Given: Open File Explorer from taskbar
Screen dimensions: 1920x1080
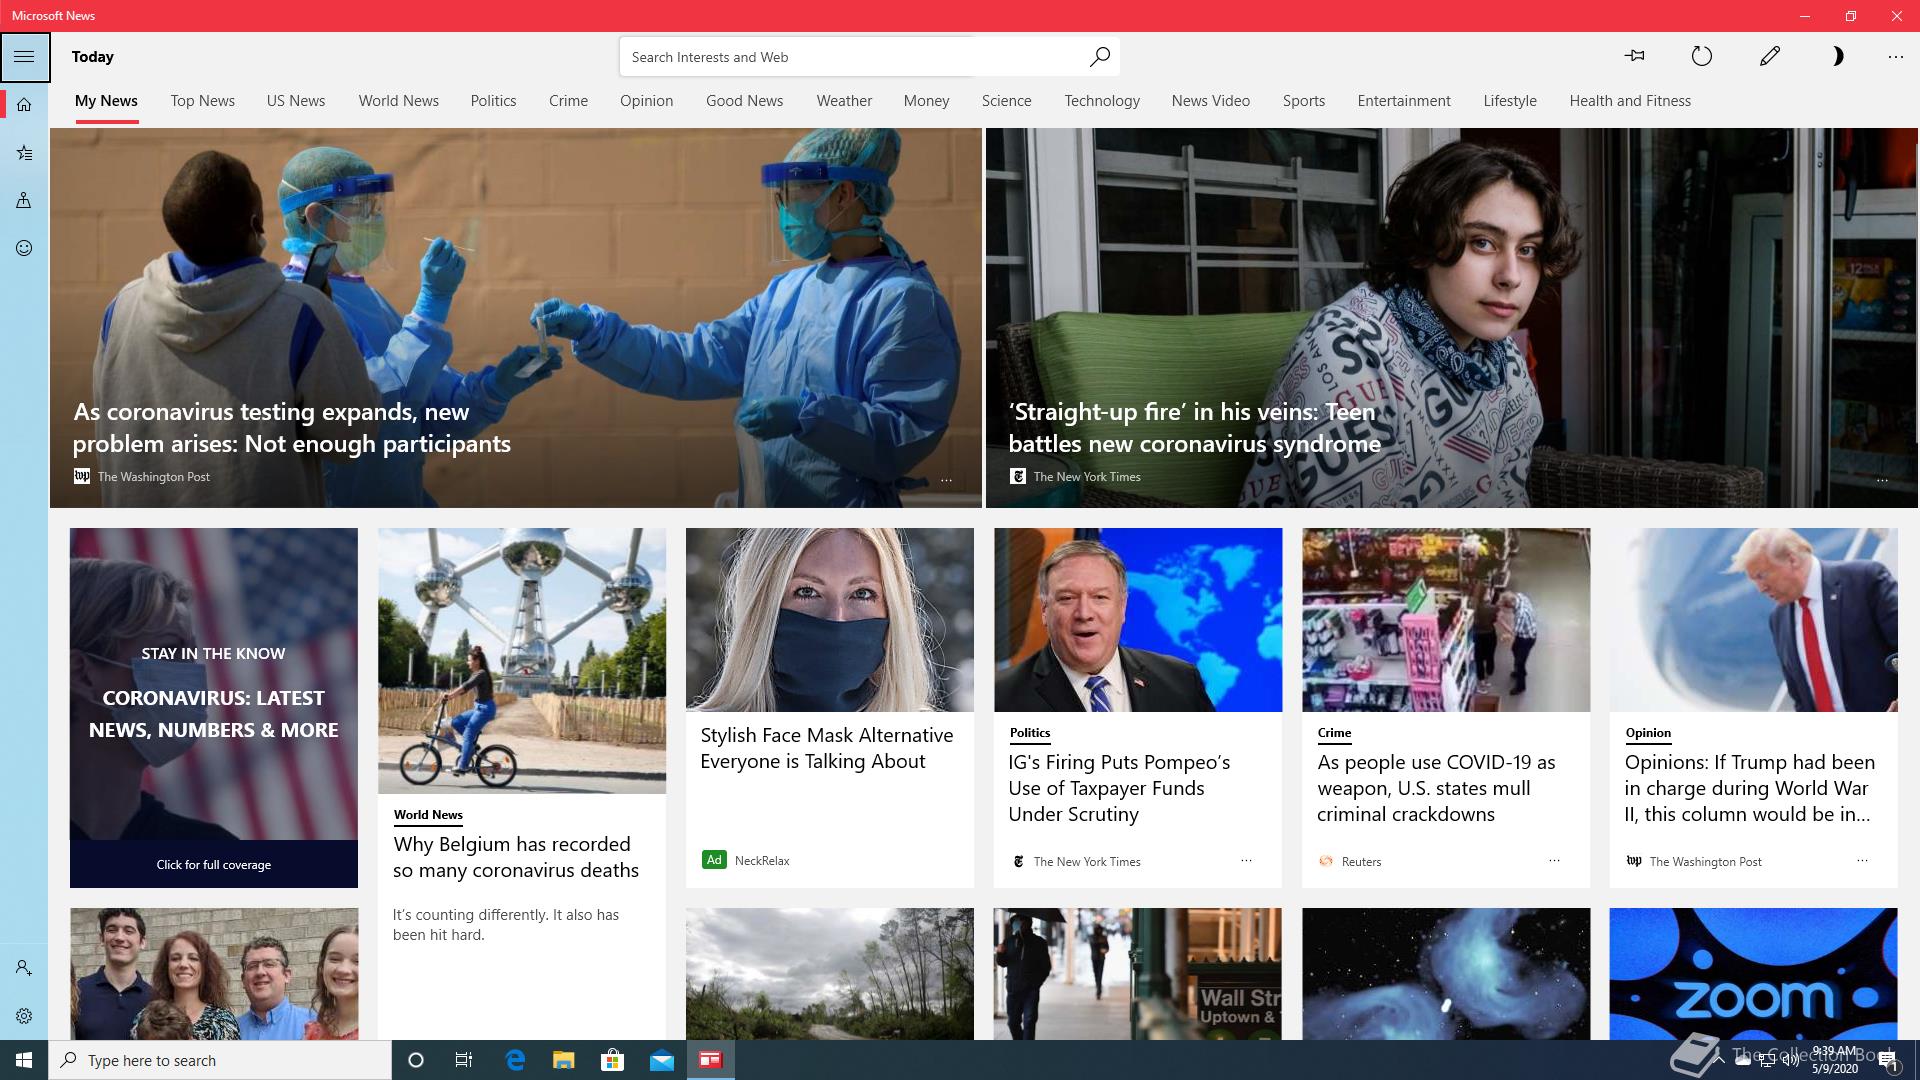Looking at the screenshot, I should 564,1060.
